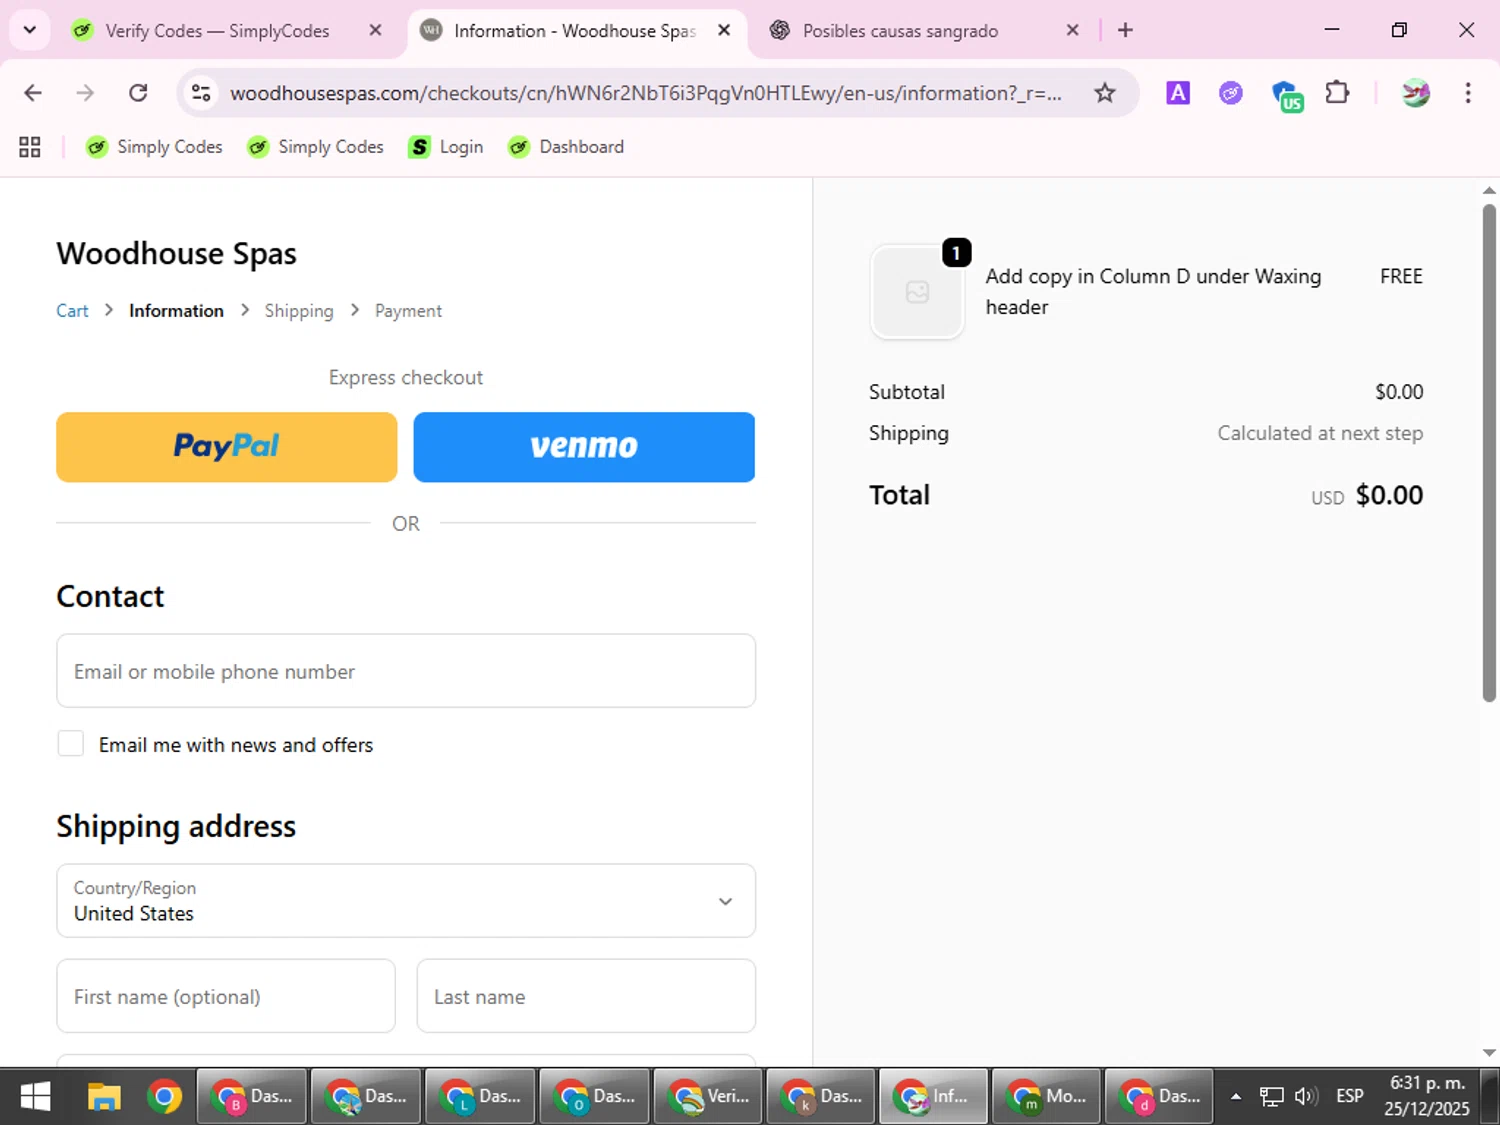This screenshot has height=1125, width=1500.
Task: Switch to Posibles causas sangrado tab
Action: point(900,31)
